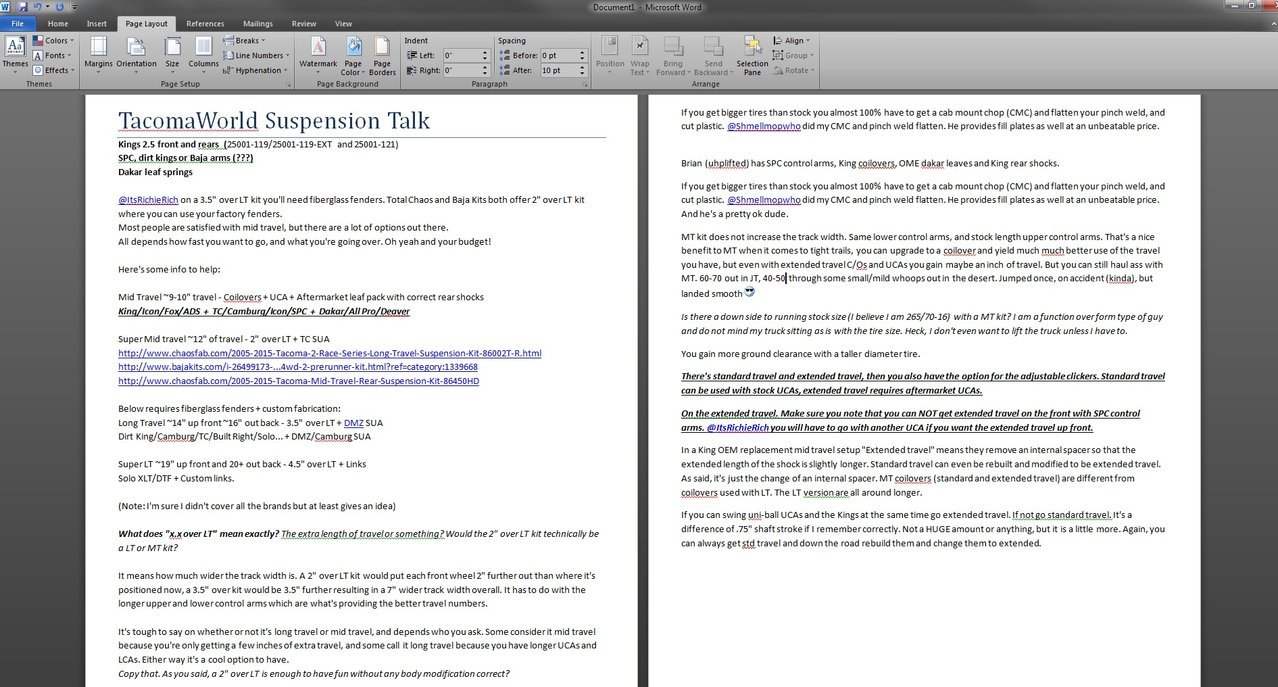Viewport: 1278px width, 687px height.
Task: Click the Word application icon in the title bar
Action: coord(6,7)
